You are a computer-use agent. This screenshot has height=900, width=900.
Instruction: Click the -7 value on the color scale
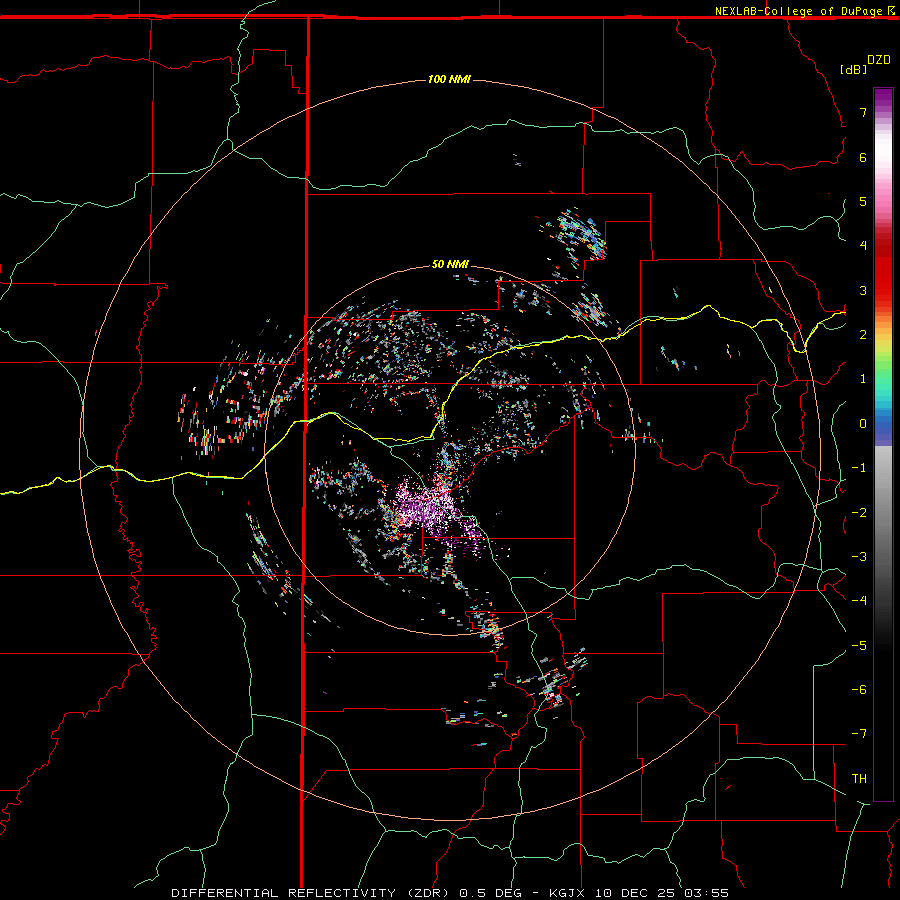pyautogui.click(x=859, y=734)
